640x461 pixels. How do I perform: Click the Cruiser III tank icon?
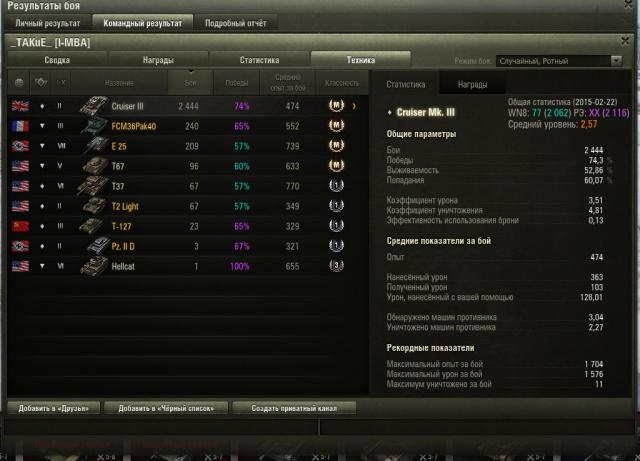coord(93,106)
